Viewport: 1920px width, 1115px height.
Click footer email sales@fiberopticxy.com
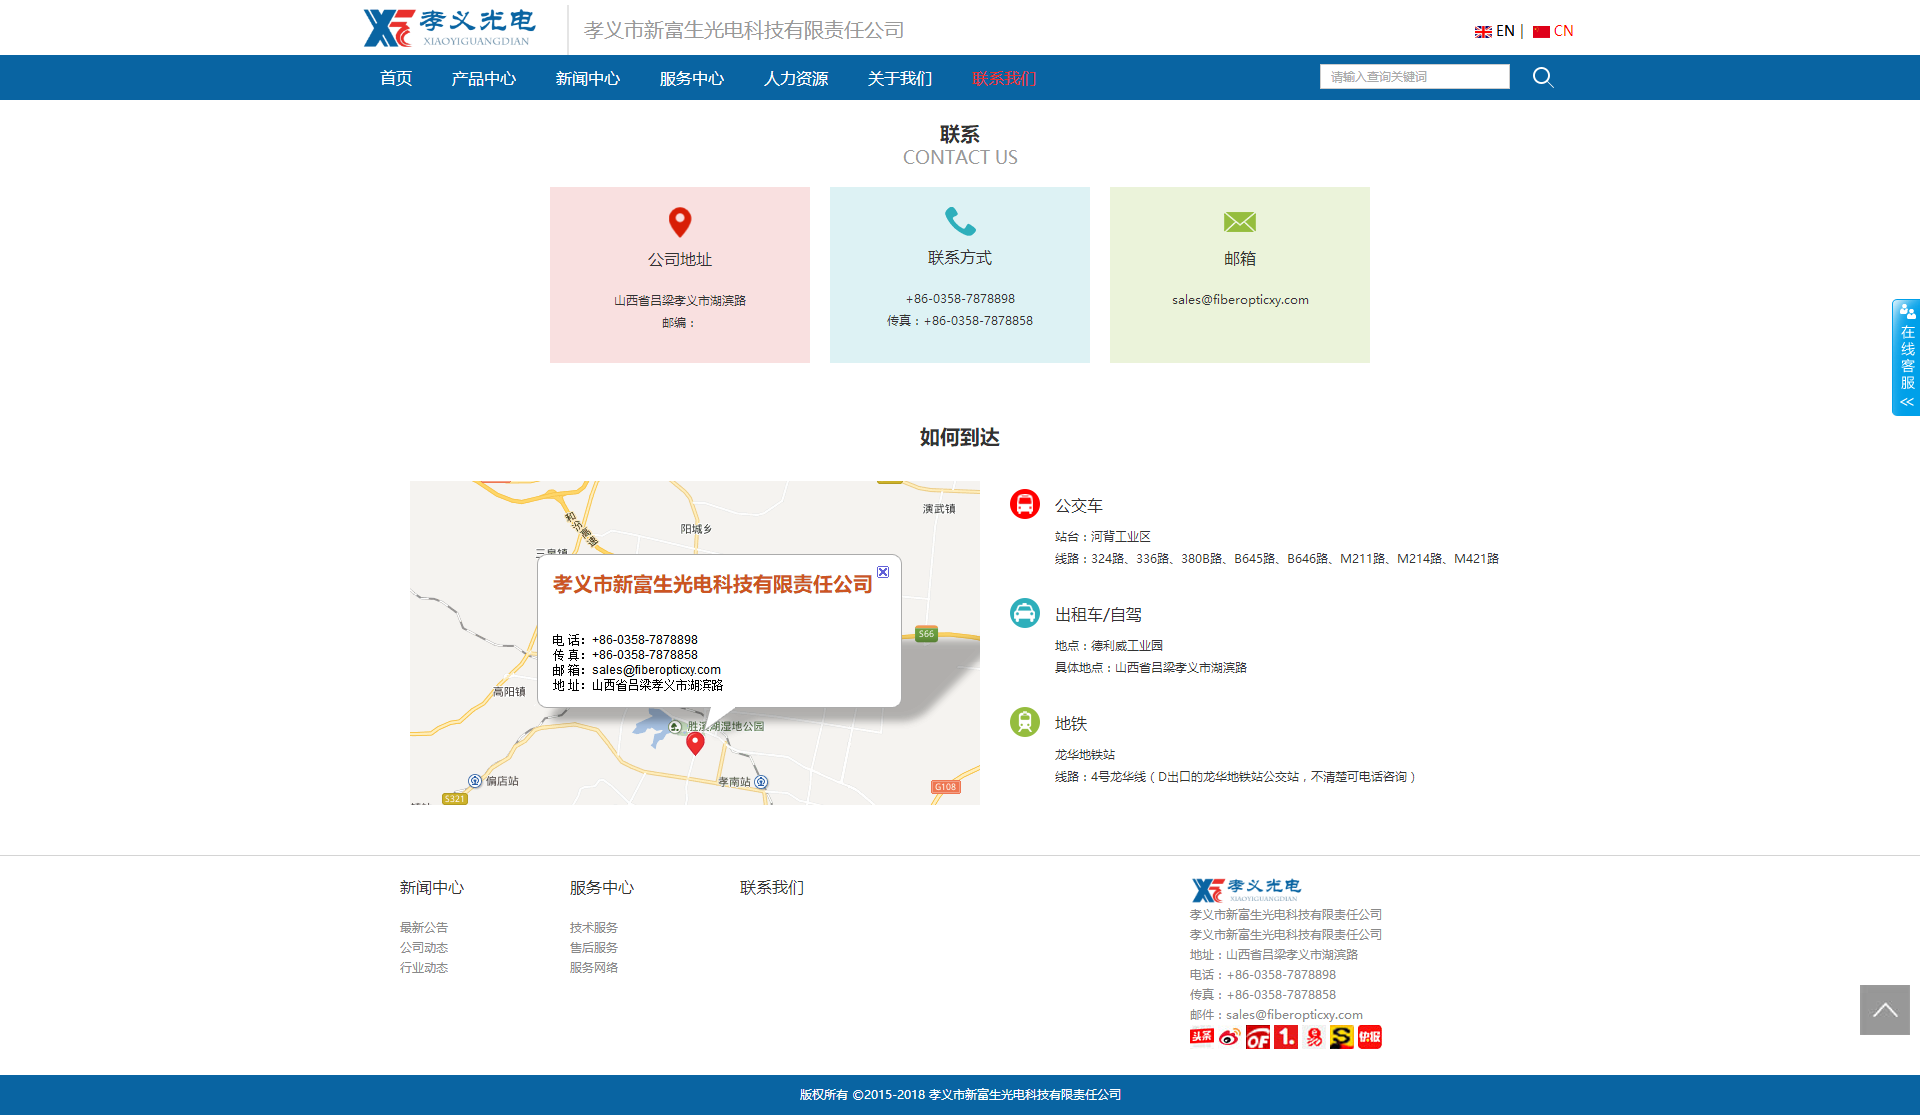pyautogui.click(x=1294, y=1015)
